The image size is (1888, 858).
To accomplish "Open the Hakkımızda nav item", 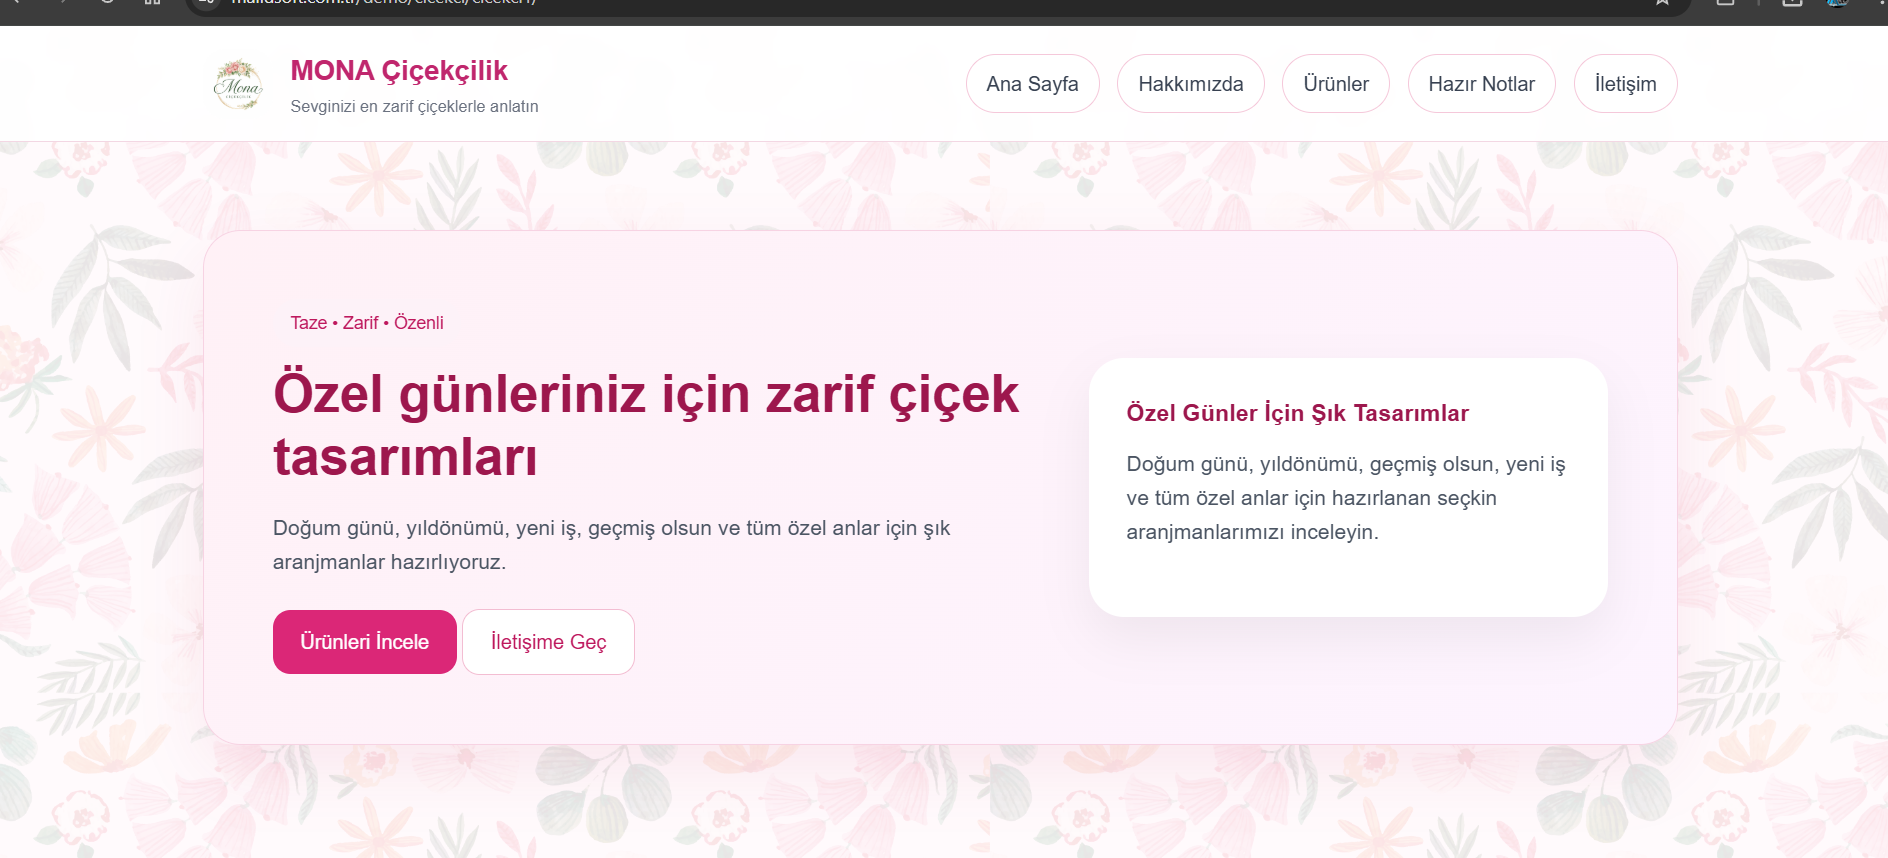I will click(x=1190, y=84).
